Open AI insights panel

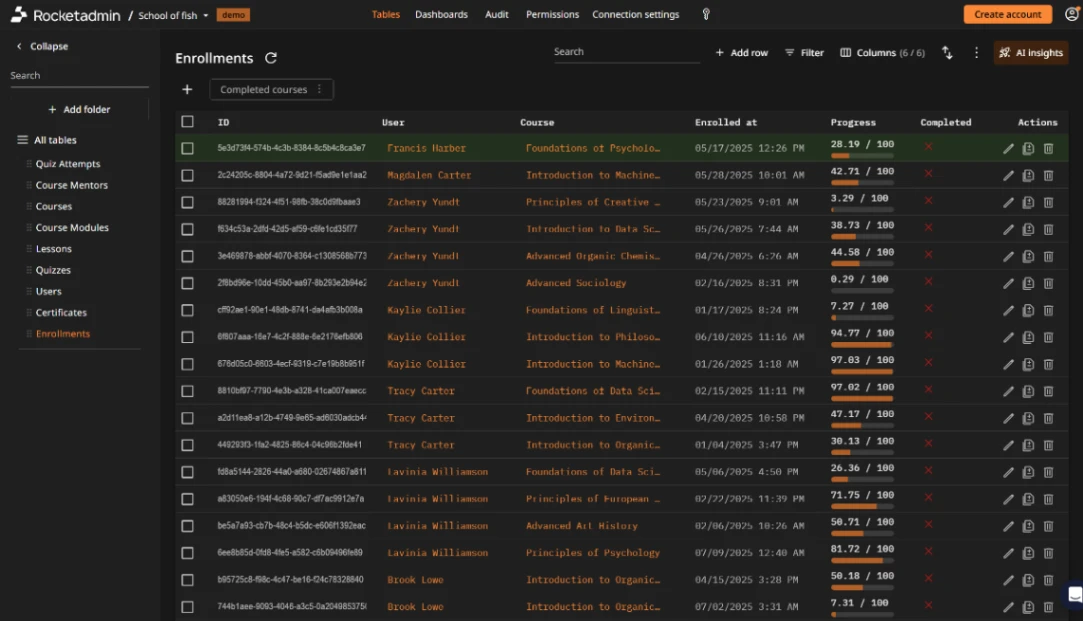coord(1031,52)
